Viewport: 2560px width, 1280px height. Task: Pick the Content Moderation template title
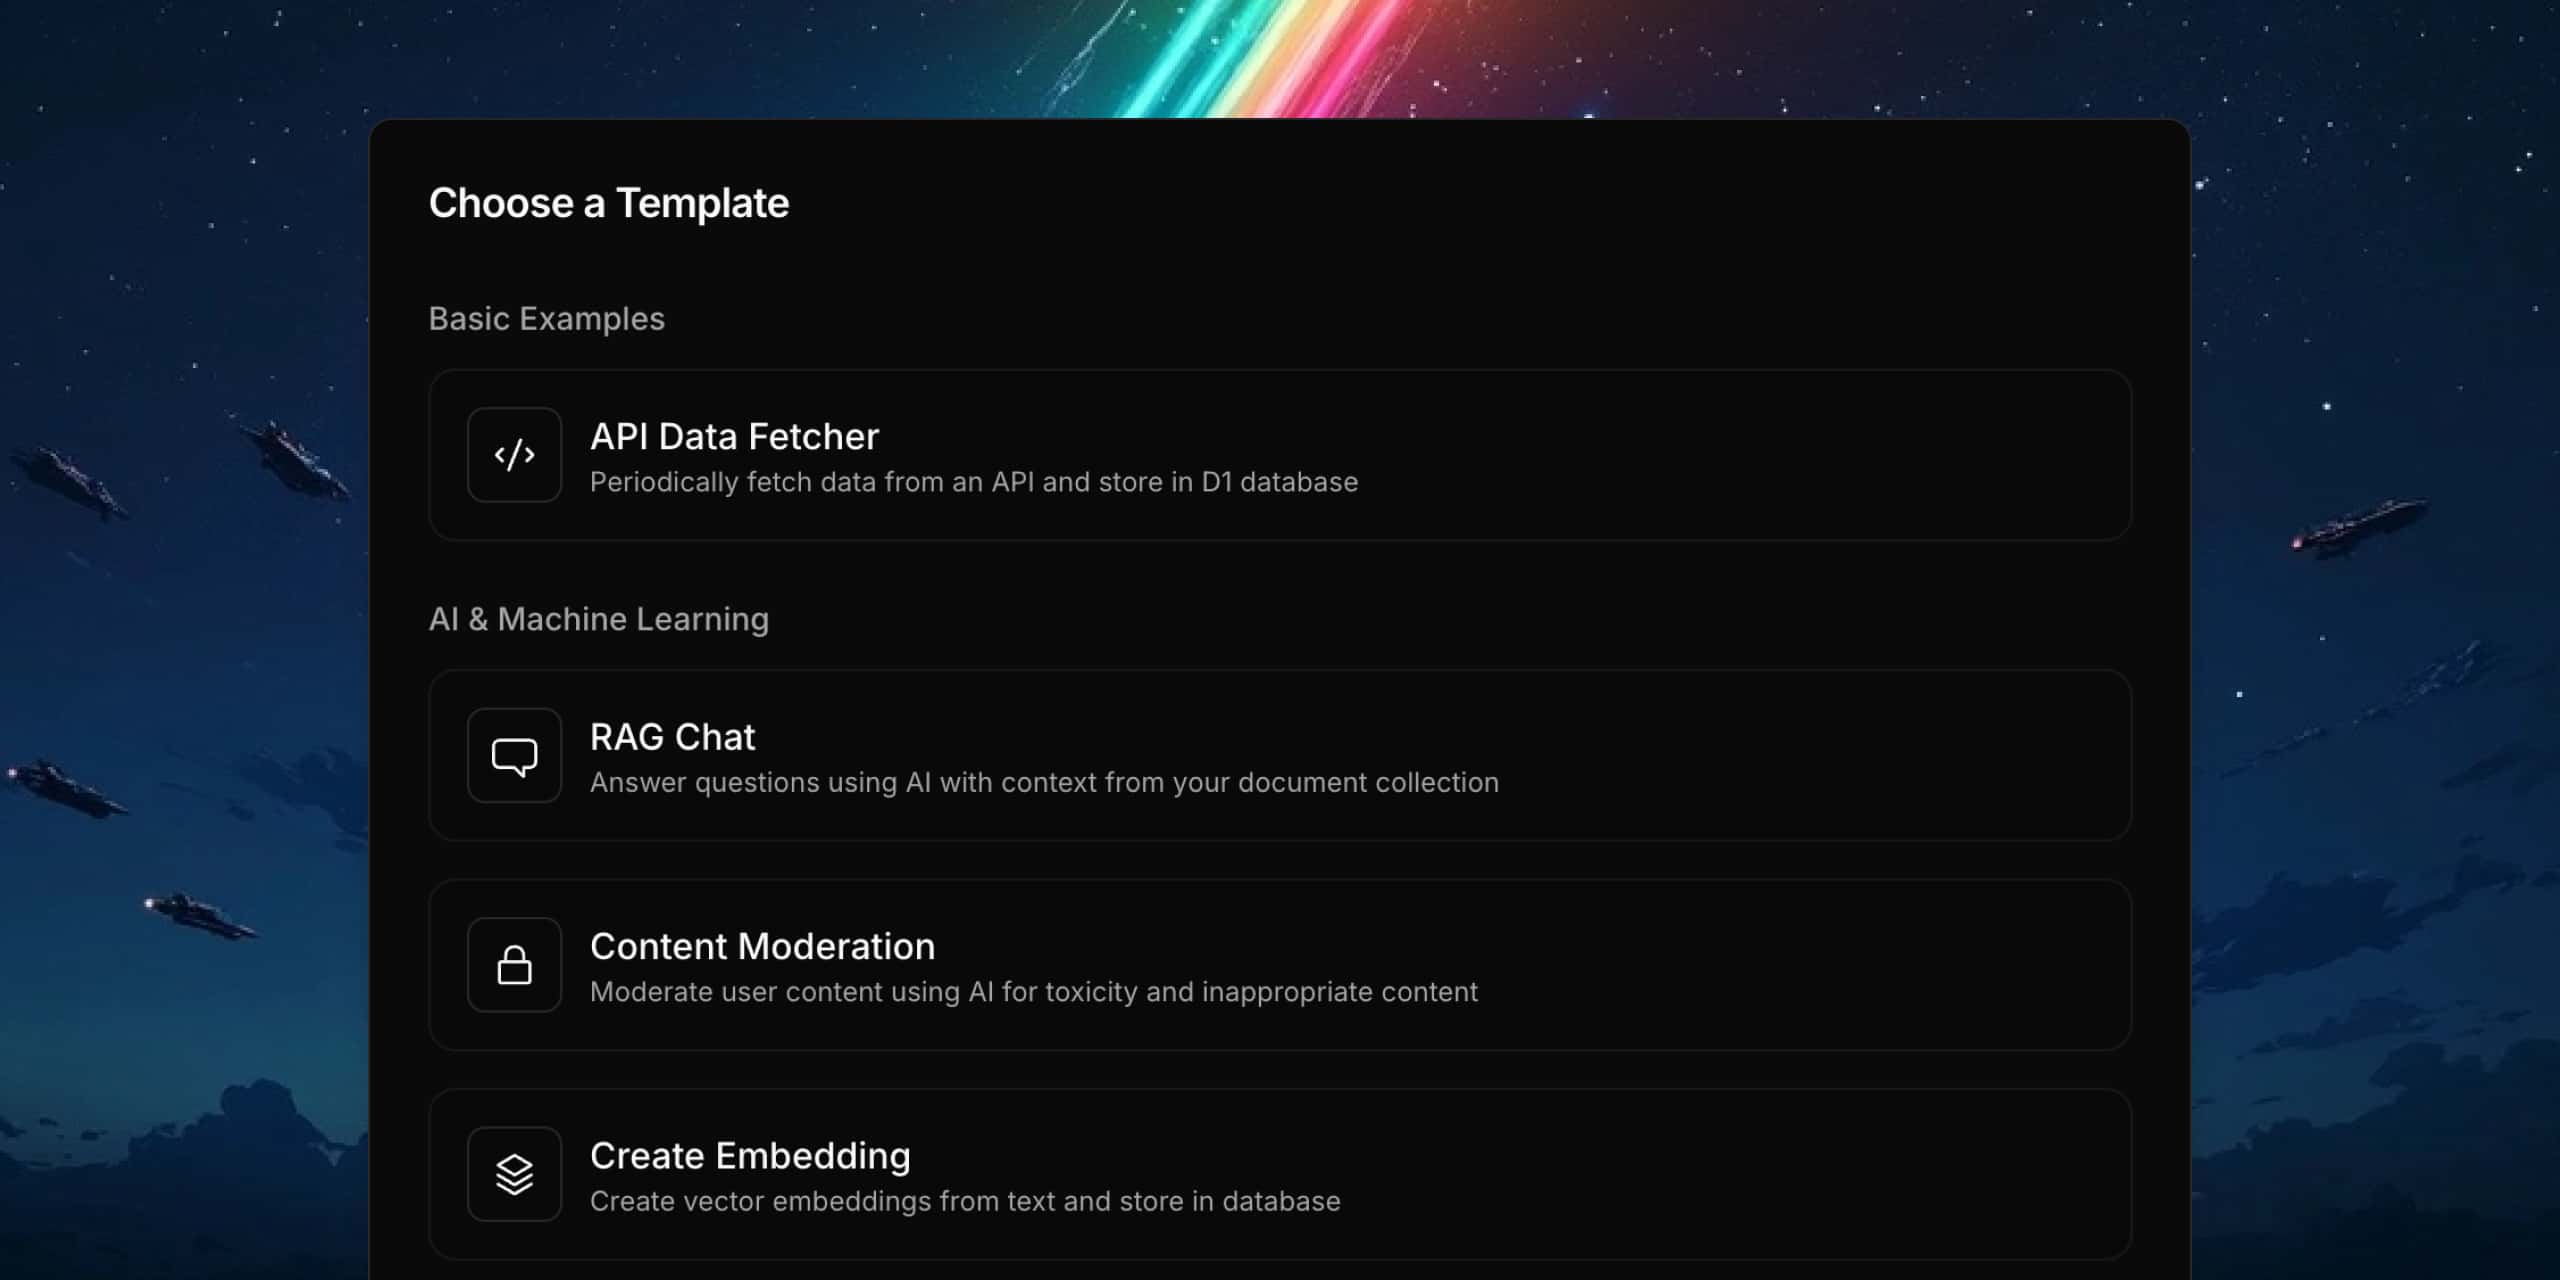coord(762,947)
